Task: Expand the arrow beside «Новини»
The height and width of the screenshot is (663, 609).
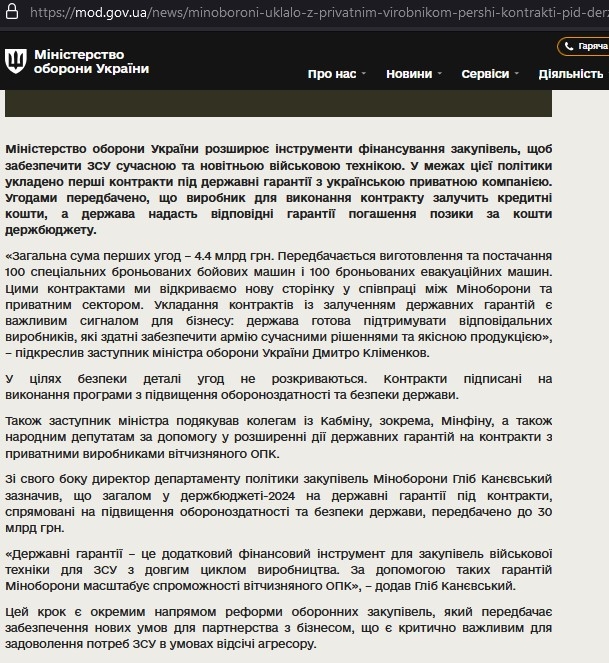Action: coord(439,75)
